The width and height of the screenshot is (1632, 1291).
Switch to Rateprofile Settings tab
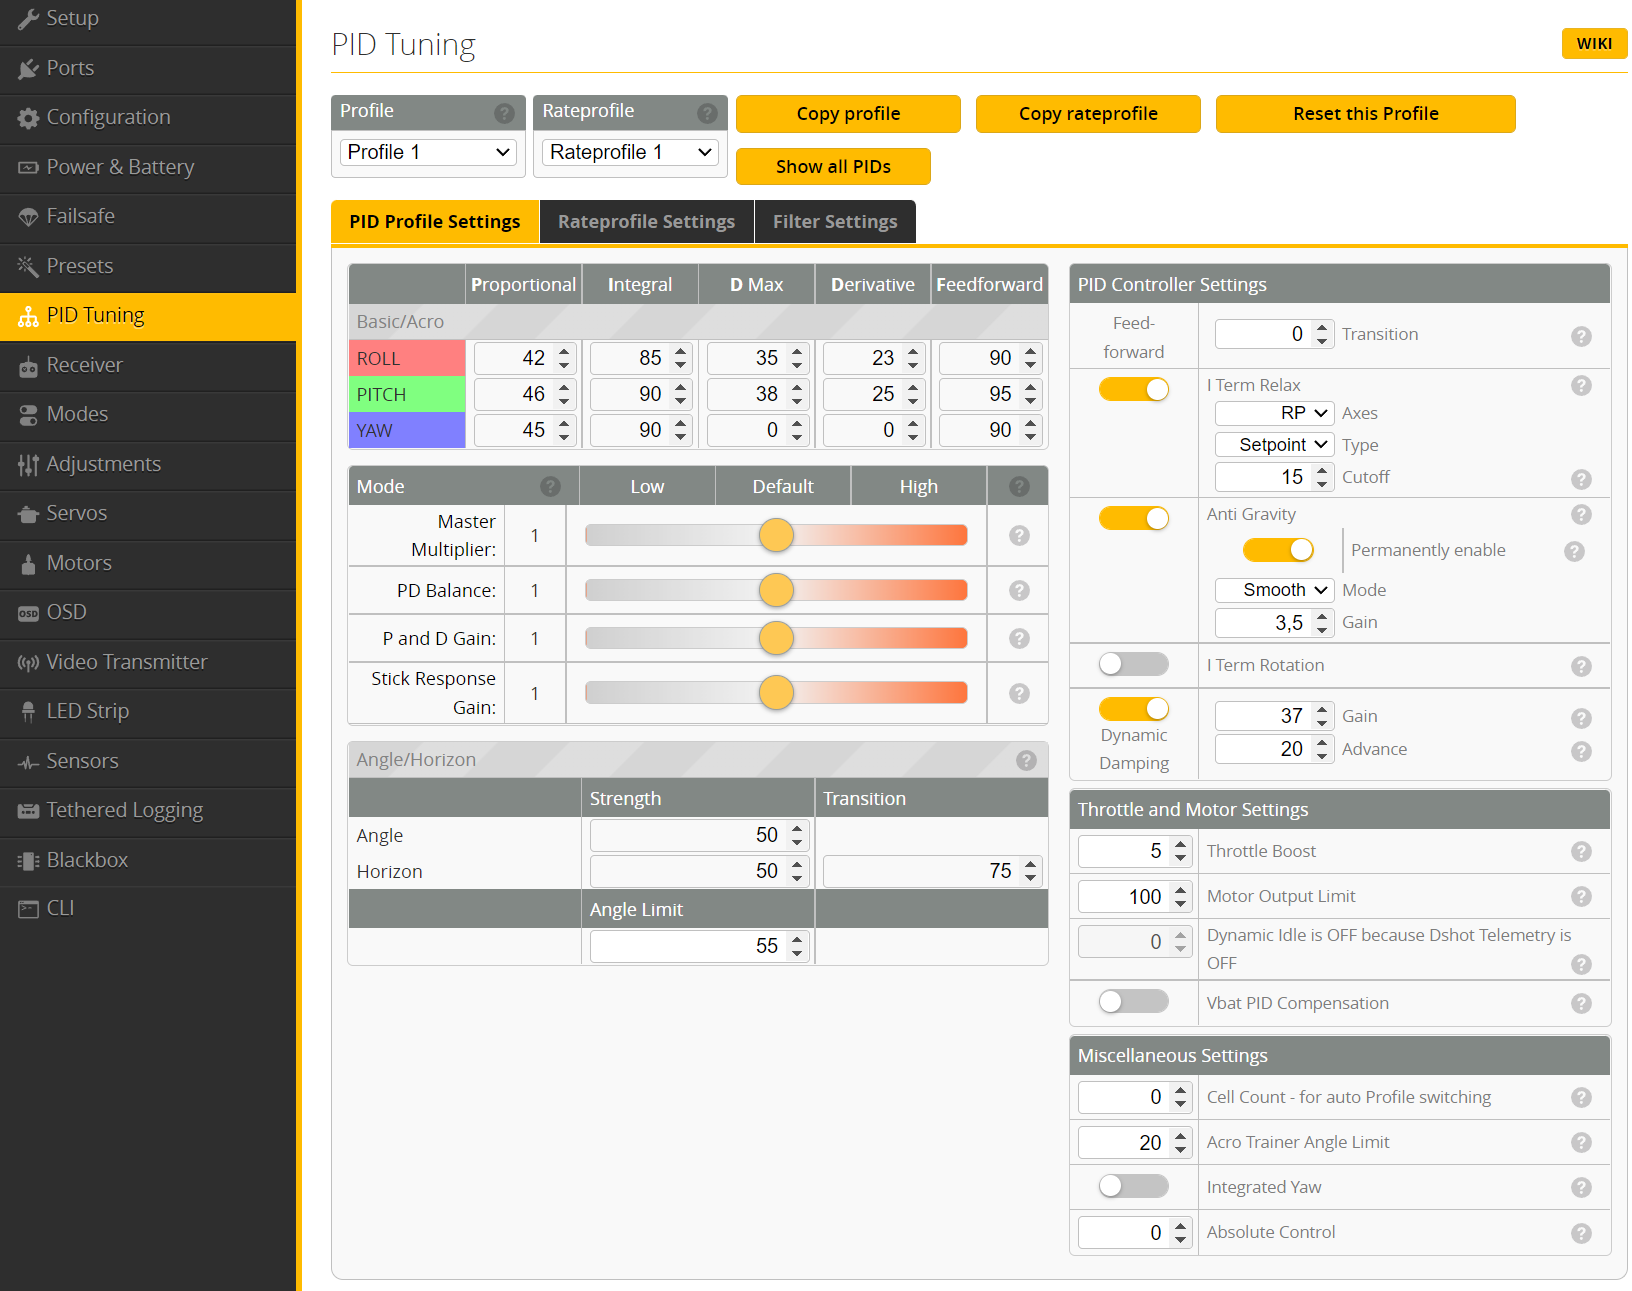pyautogui.click(x=646, y=222)
